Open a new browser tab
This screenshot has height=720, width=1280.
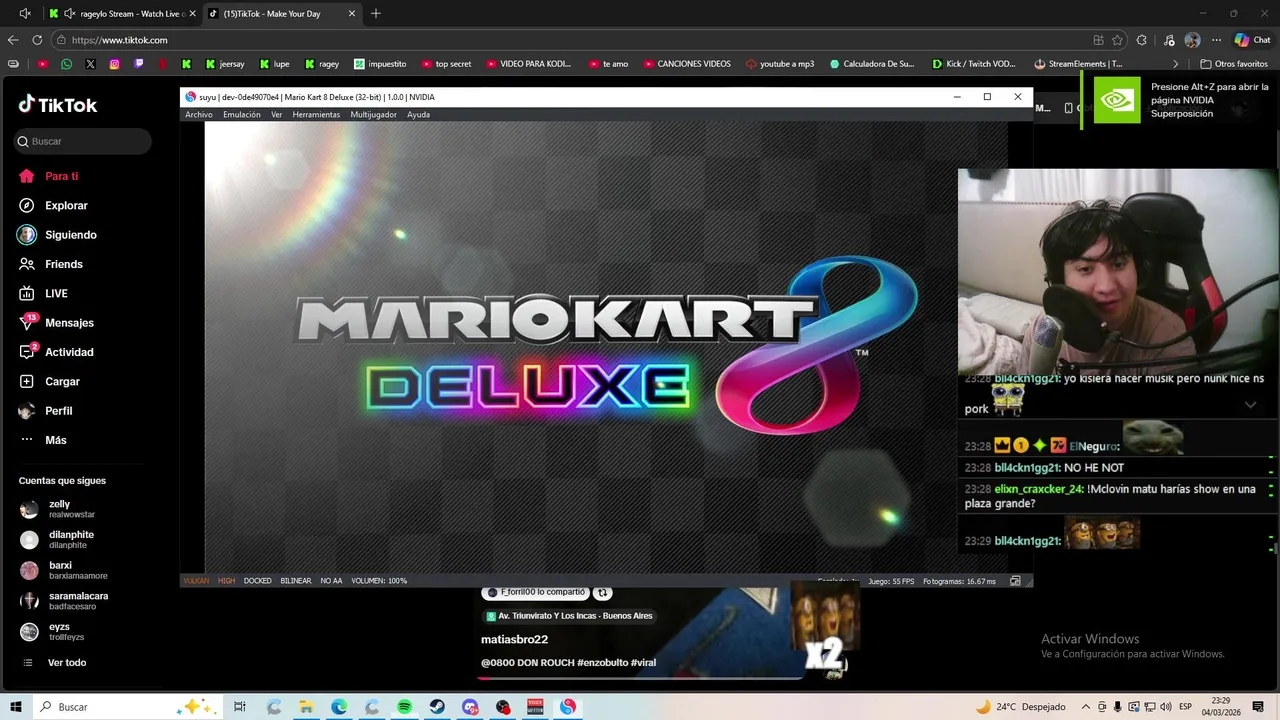point(376,14)
